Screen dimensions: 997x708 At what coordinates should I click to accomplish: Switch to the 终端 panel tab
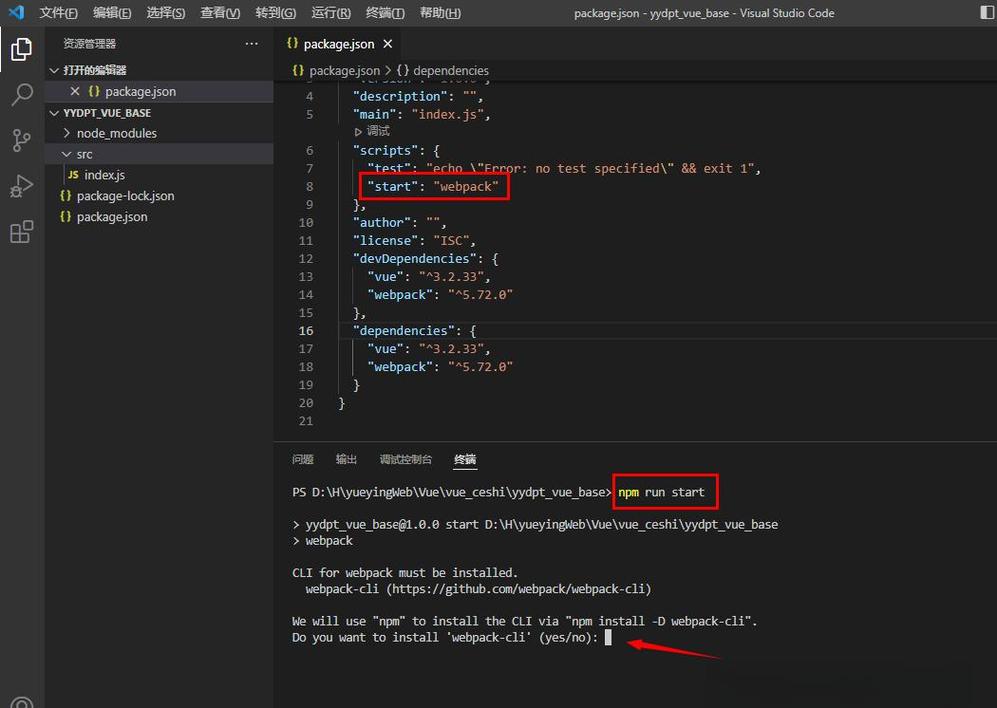[x=465, y=459]
